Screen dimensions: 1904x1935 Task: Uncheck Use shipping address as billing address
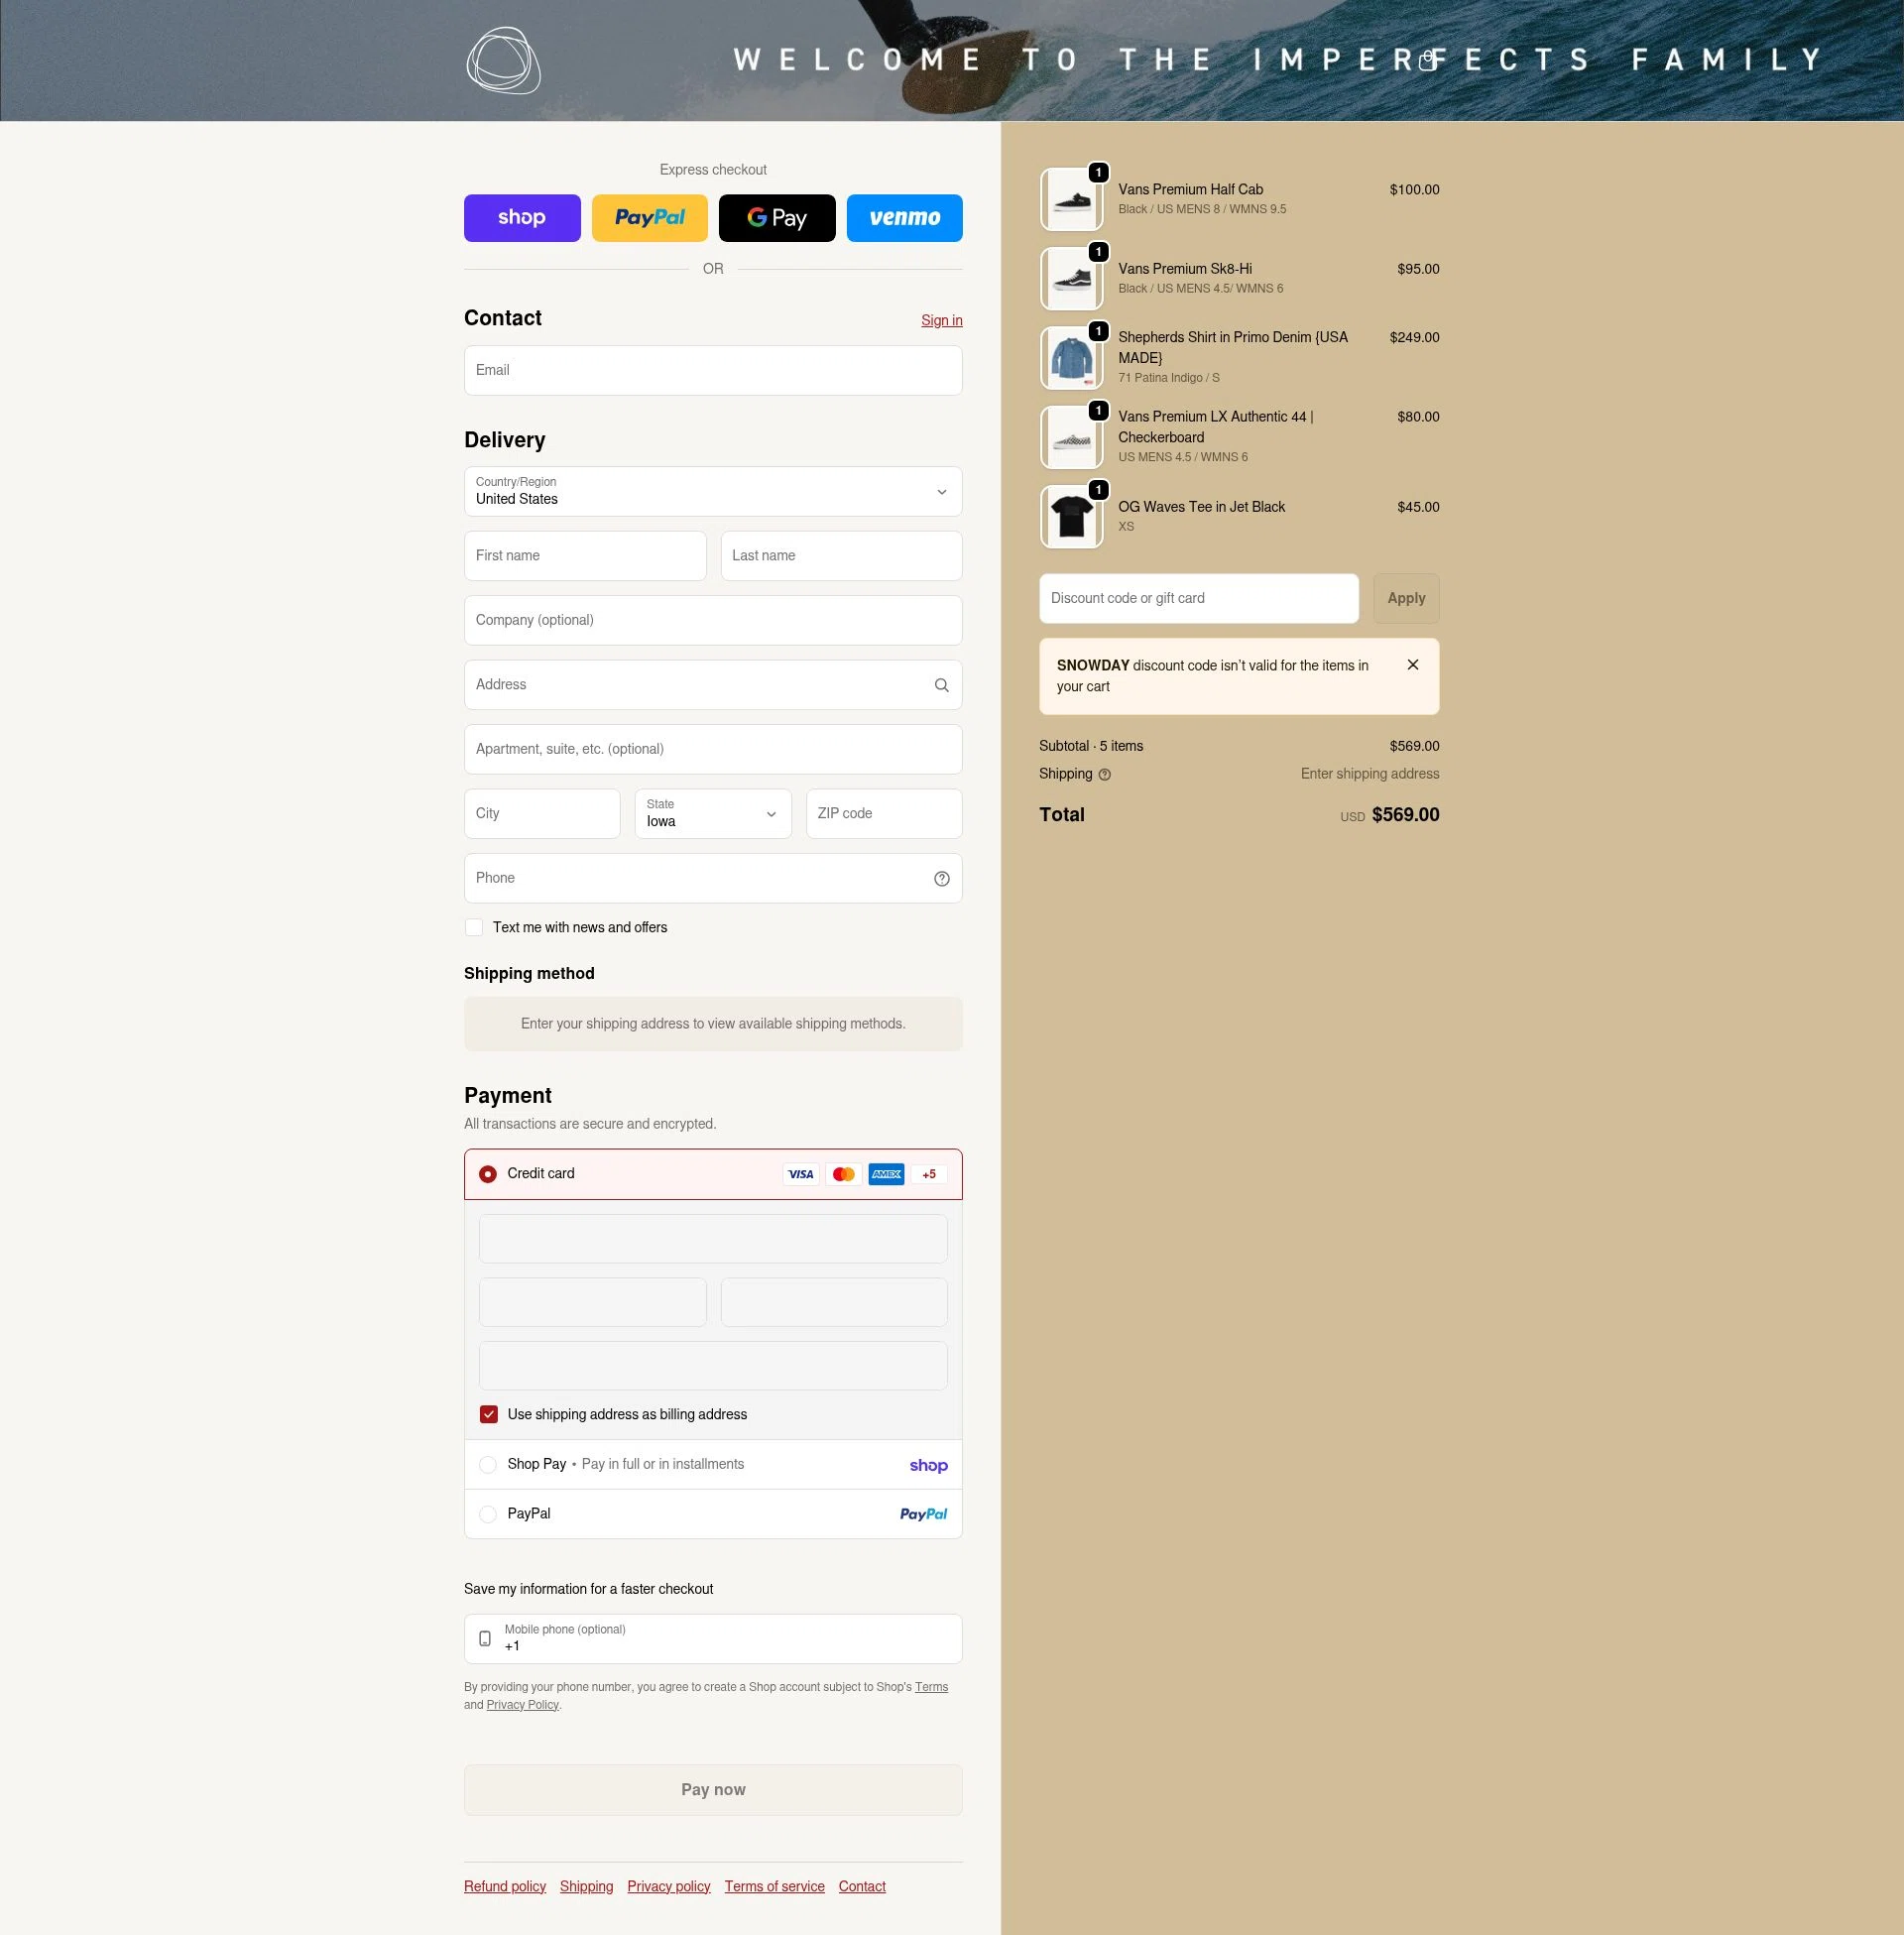489,1414
